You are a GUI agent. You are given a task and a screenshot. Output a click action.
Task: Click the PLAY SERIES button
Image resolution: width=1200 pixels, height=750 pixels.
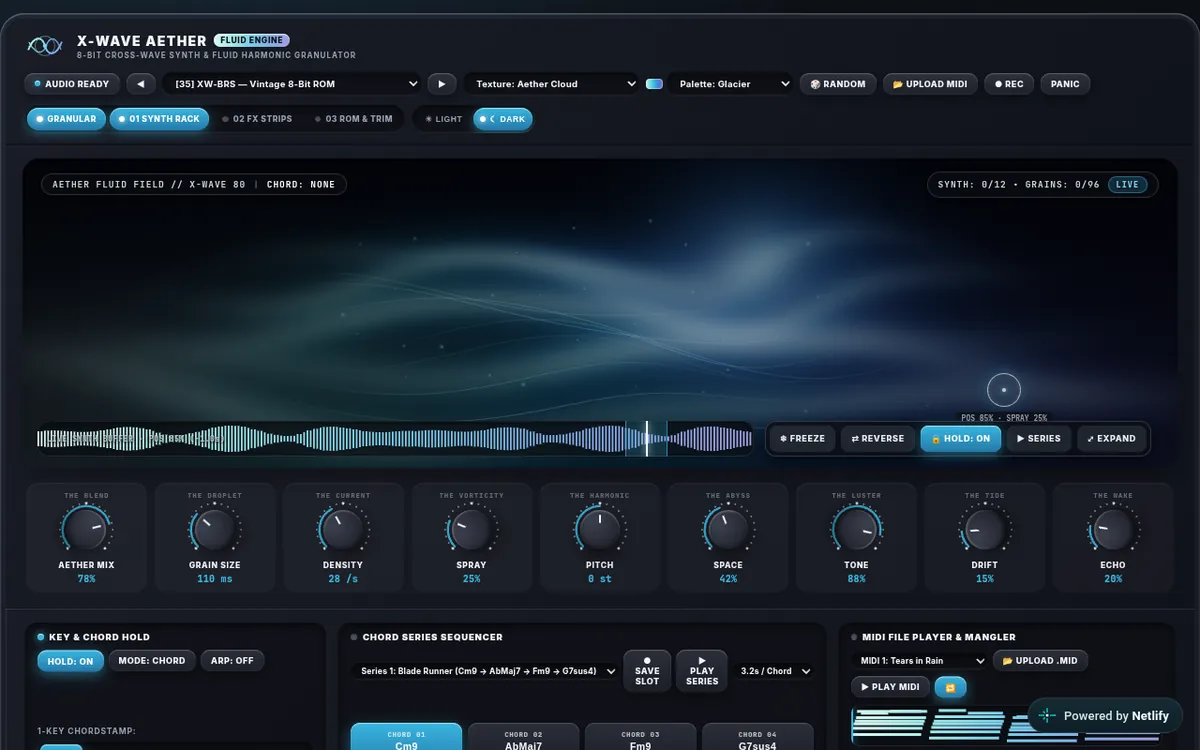tap(702, 671)
